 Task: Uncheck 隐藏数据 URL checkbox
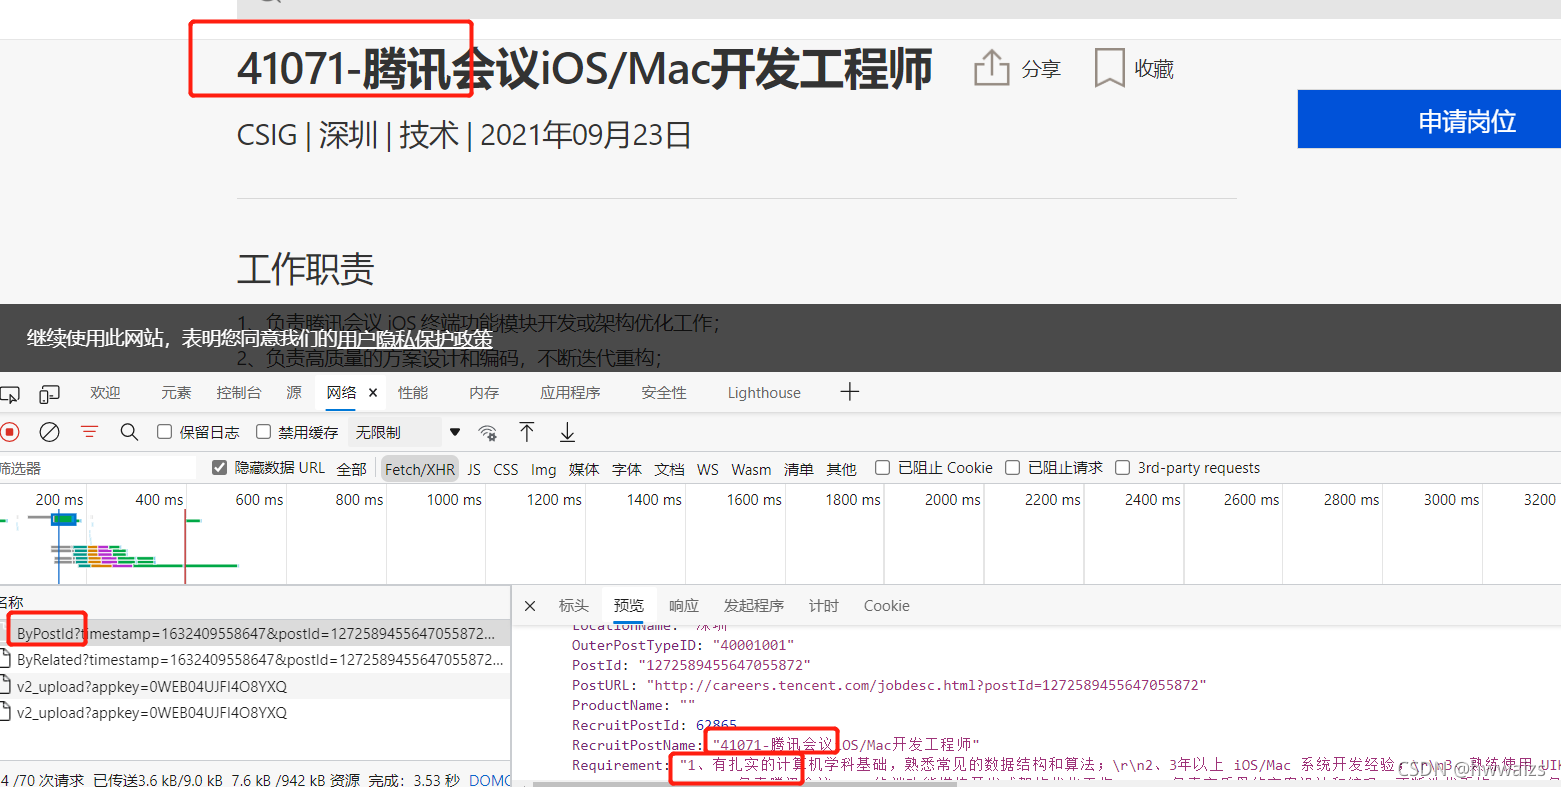point(220,468)
